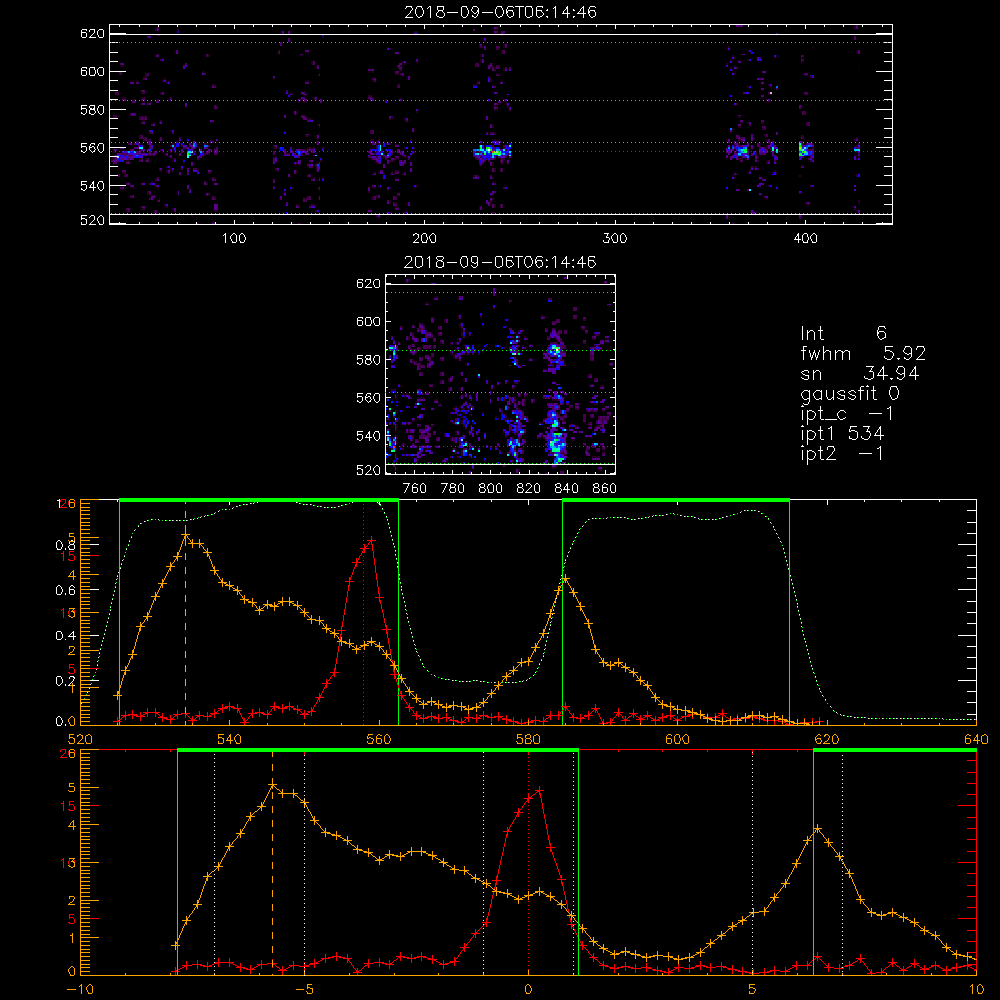Click x-axis label 300 of top image
The image size is (1000, 1000).
[615, 239]
